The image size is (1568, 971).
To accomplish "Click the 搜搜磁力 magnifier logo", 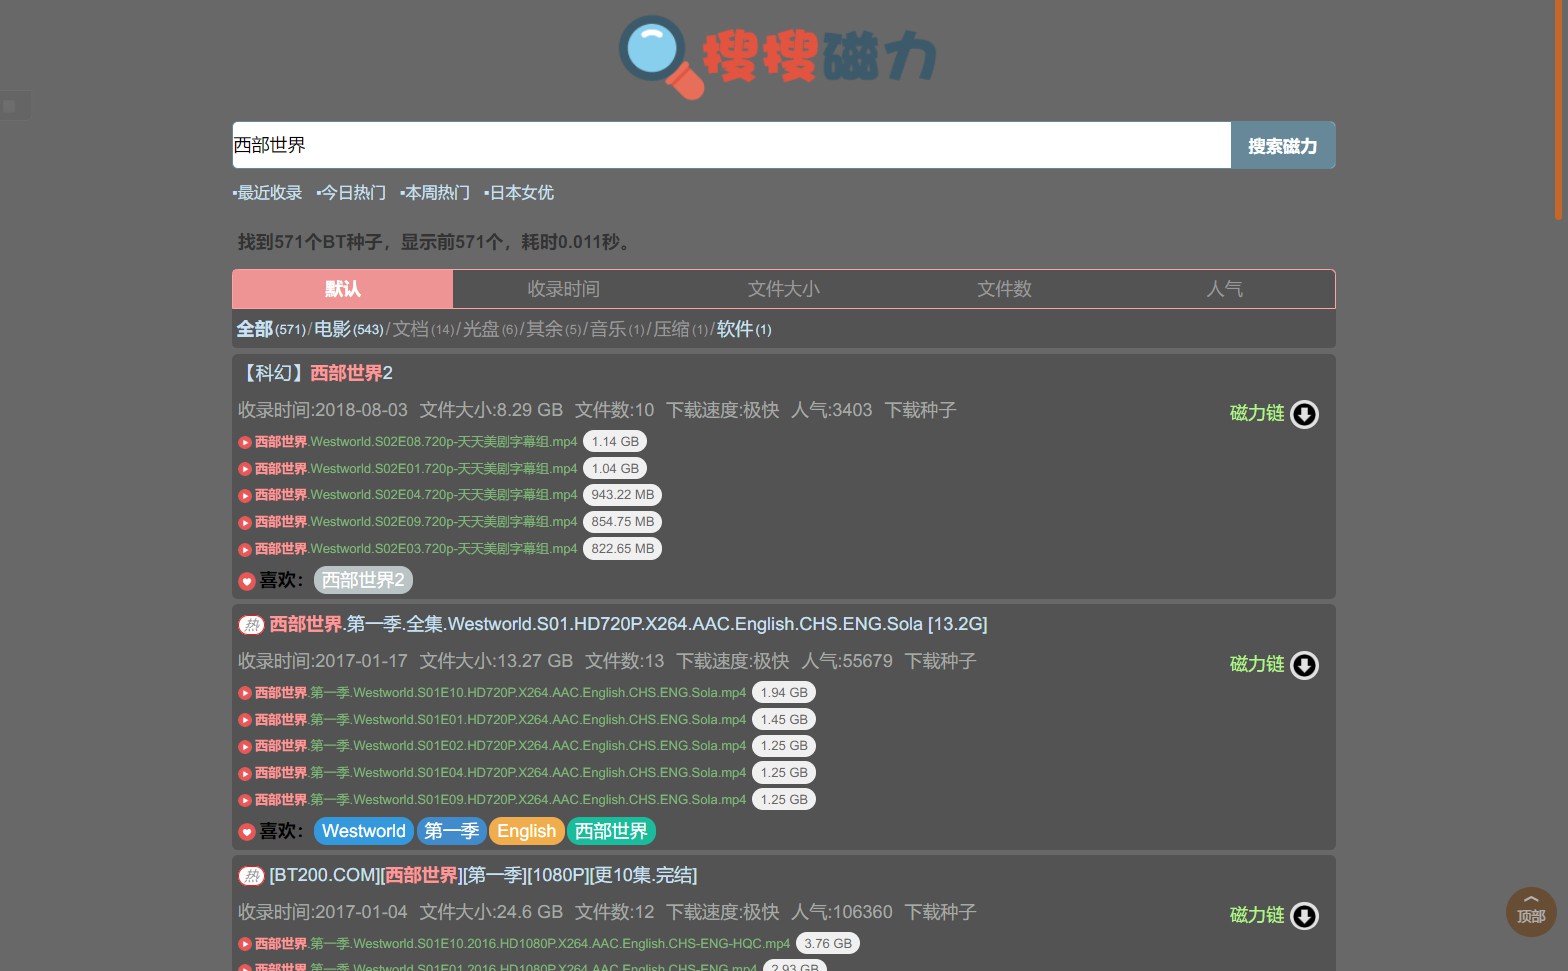I will coord(778,57).
